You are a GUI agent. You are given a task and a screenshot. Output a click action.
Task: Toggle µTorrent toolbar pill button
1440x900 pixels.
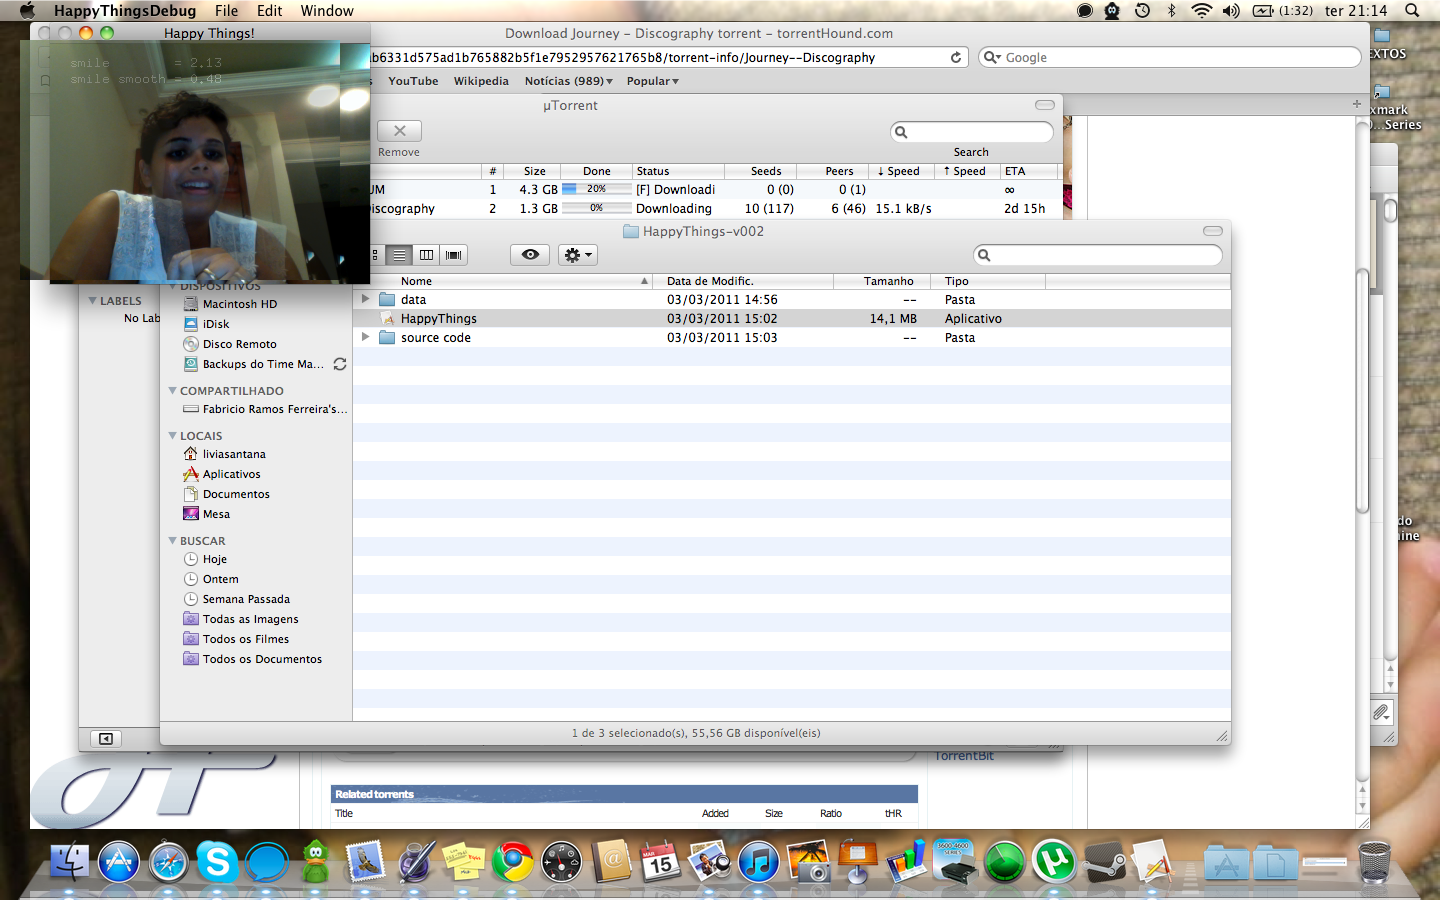tap(1045, 105)
